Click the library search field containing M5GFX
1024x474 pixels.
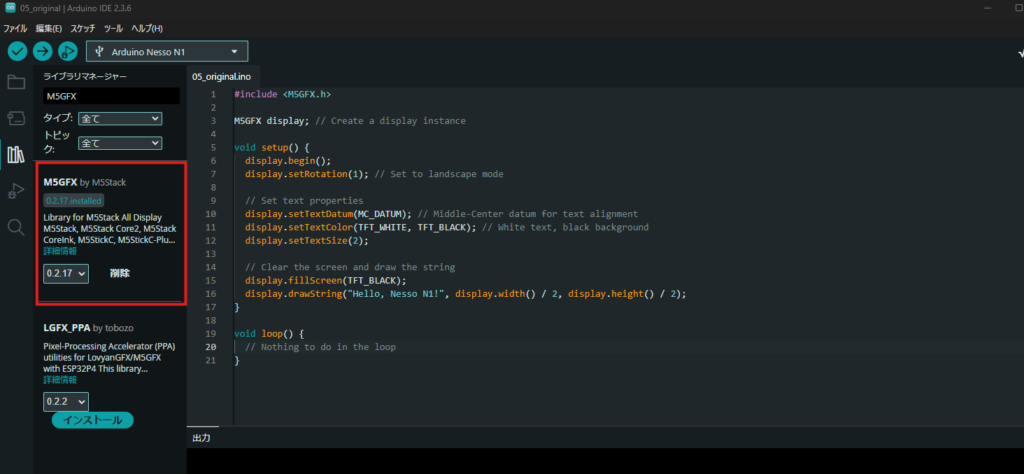pyautogui.click(x=111, y=96)
